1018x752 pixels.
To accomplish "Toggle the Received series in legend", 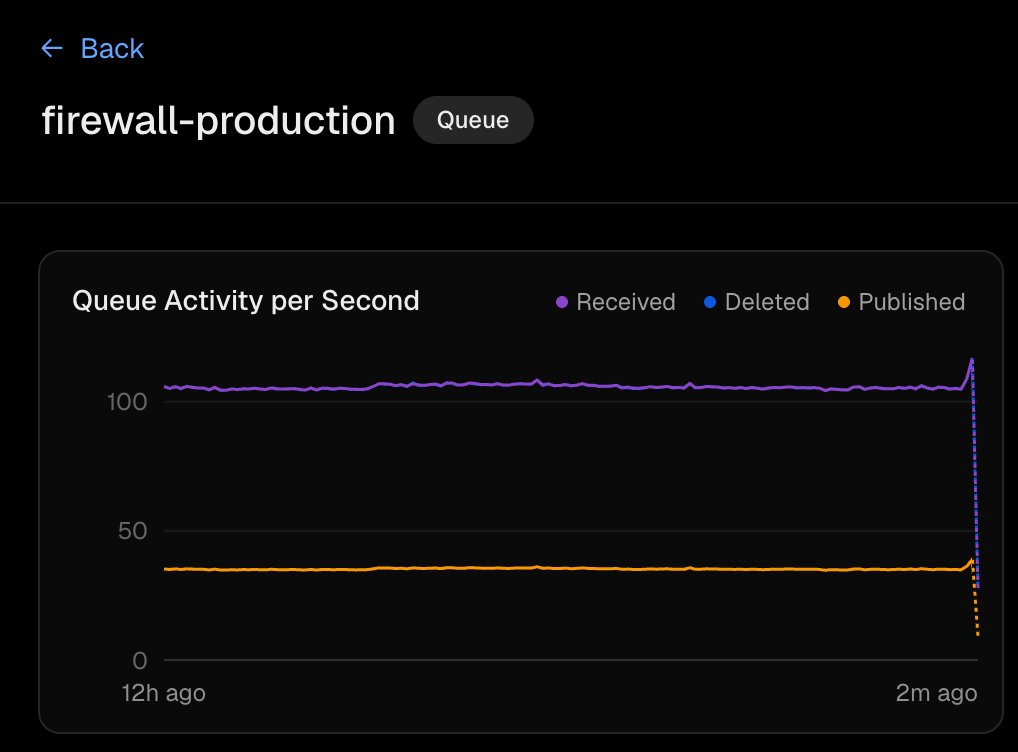I will [615, 302].
